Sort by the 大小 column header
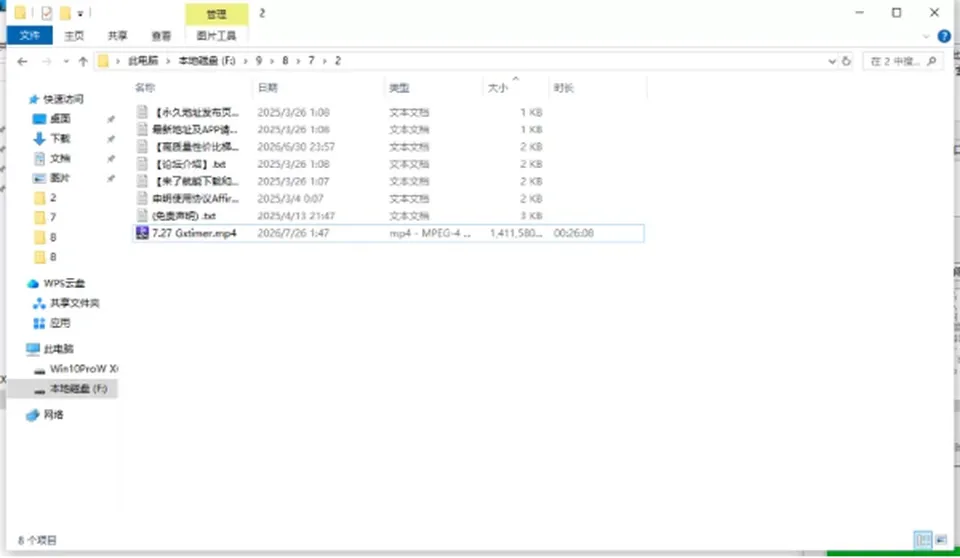Viewport: 960px width, 558px height. (x=497, y=88)
